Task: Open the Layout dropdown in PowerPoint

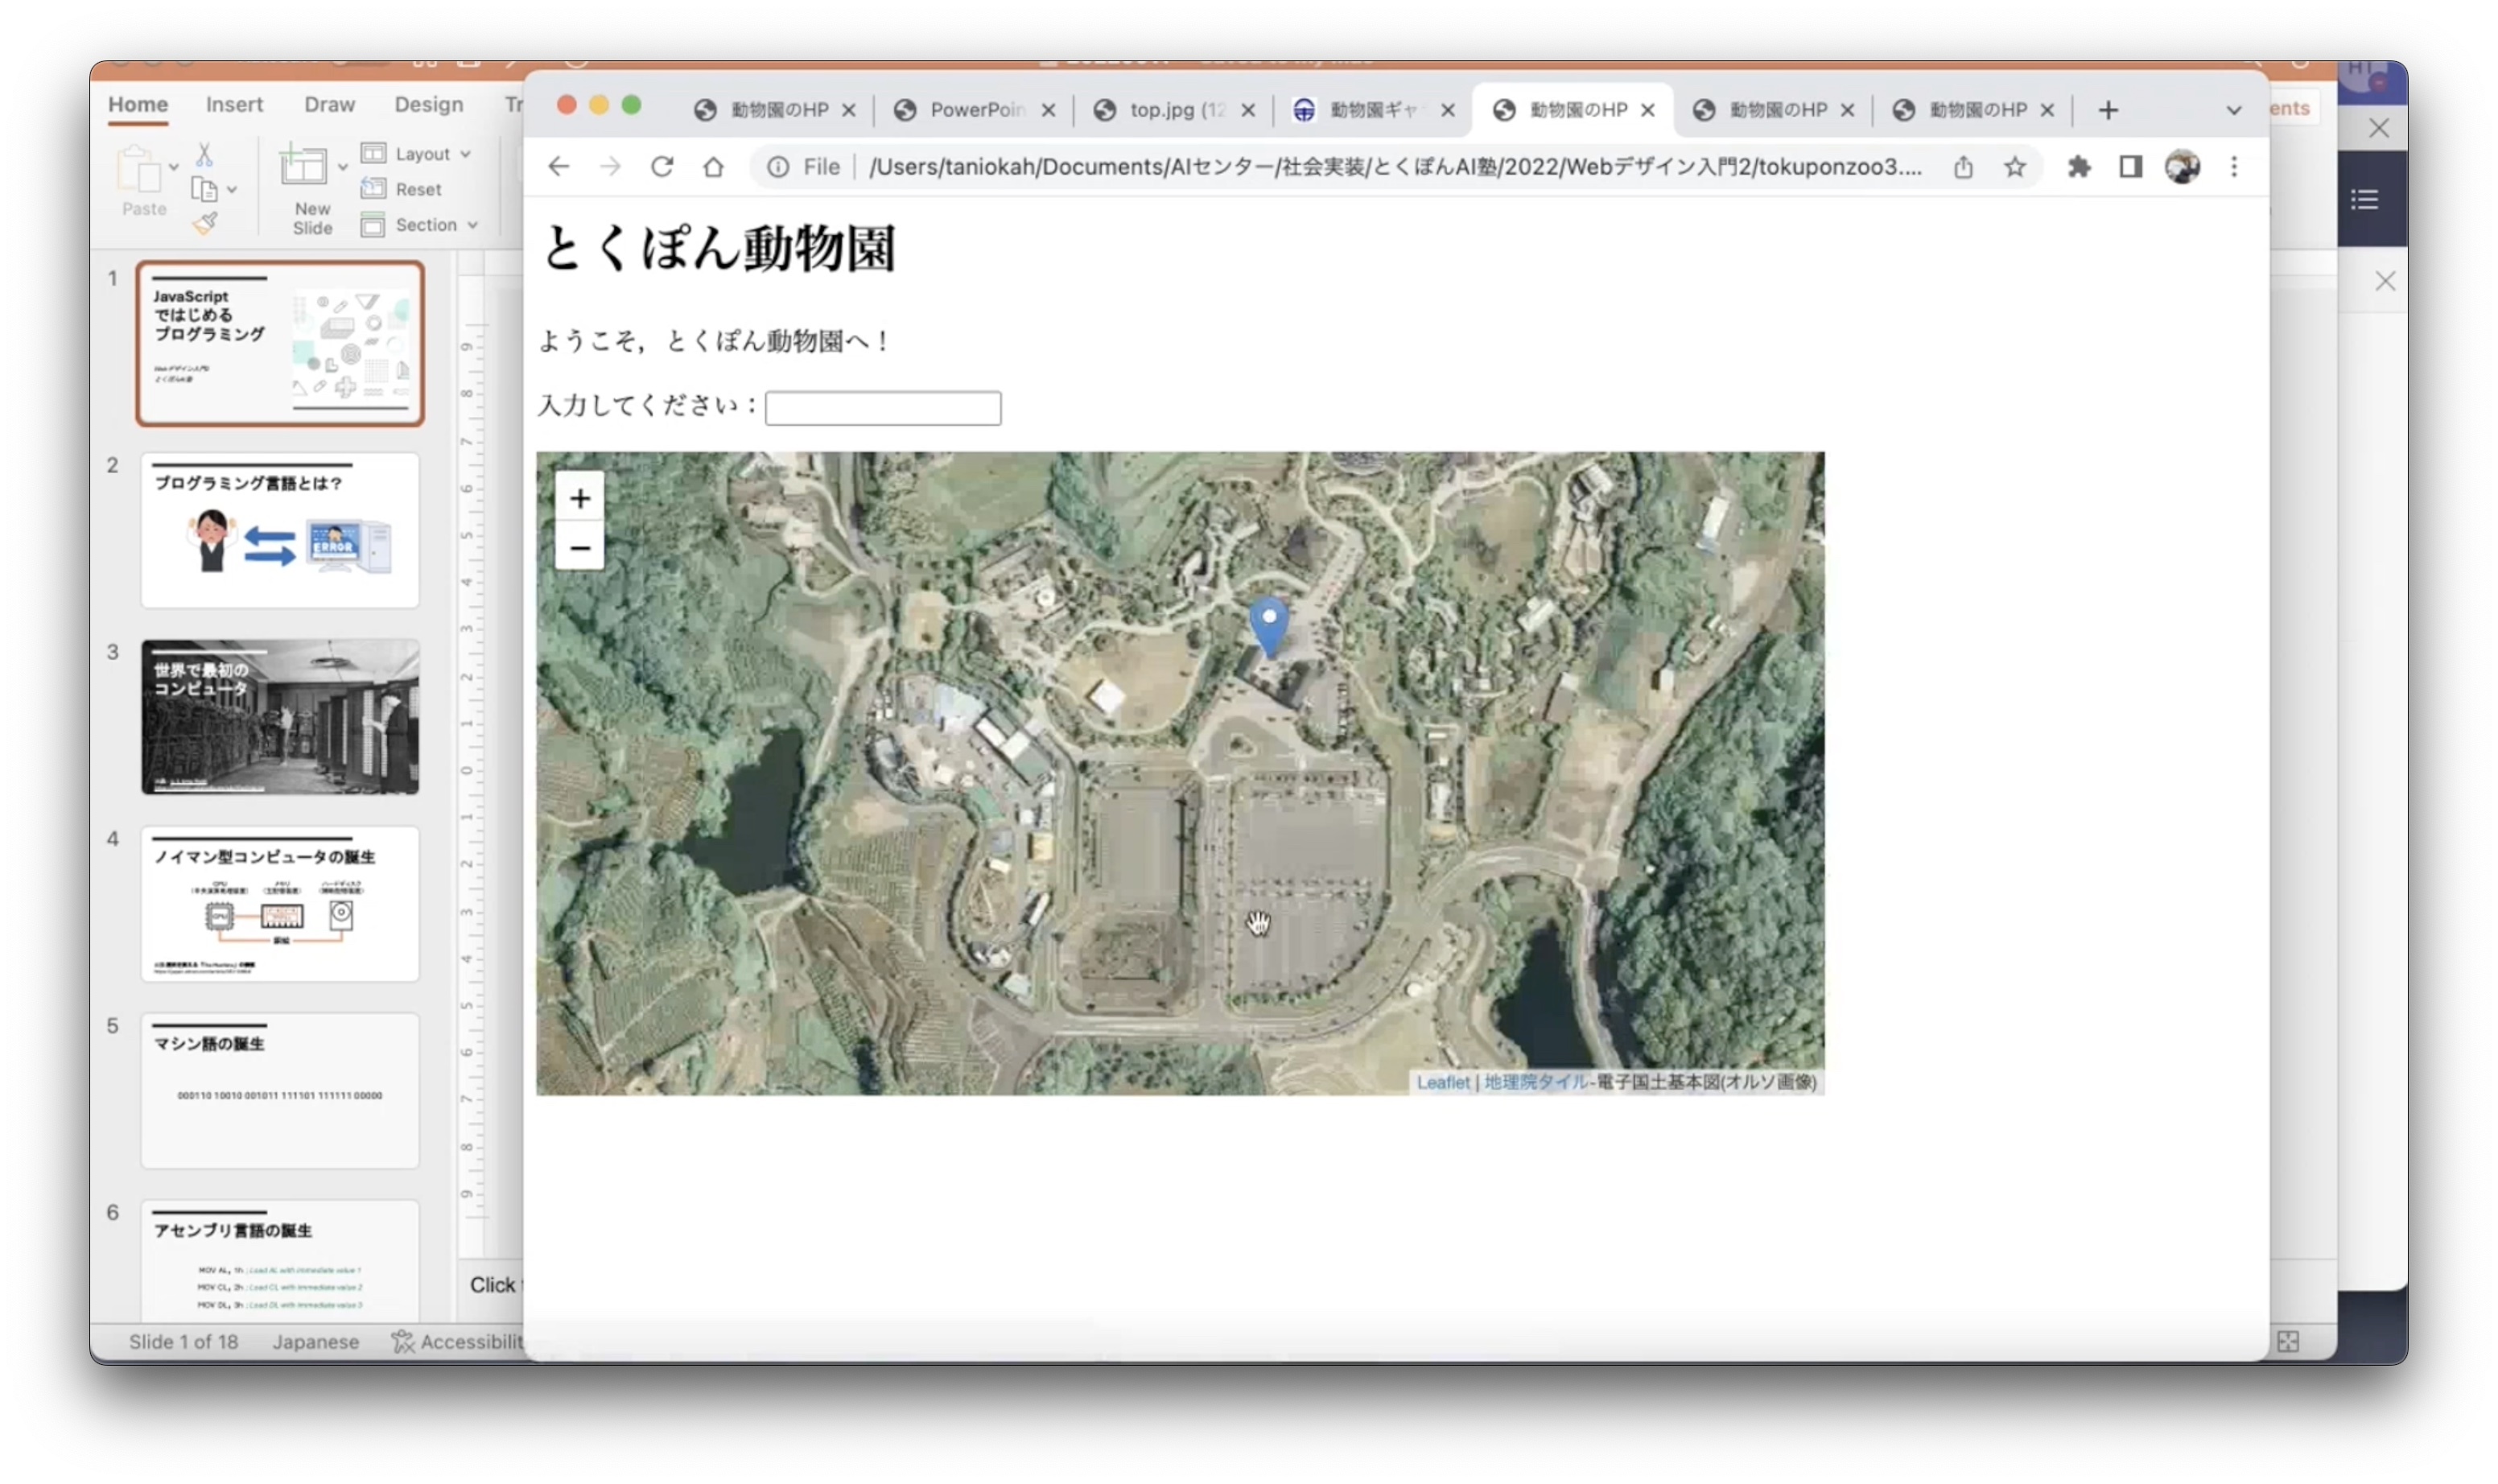Action: click(416, 154)
